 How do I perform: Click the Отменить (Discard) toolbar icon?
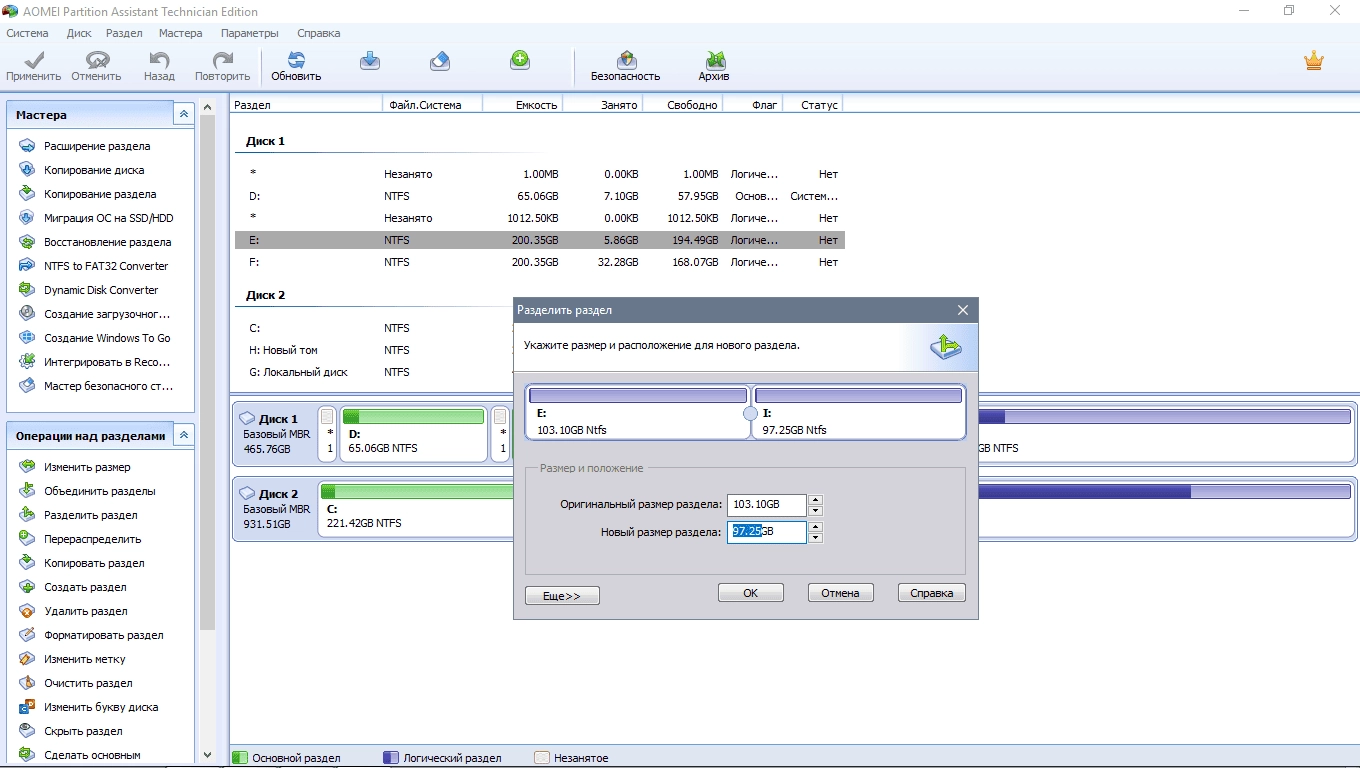point(96,66)
